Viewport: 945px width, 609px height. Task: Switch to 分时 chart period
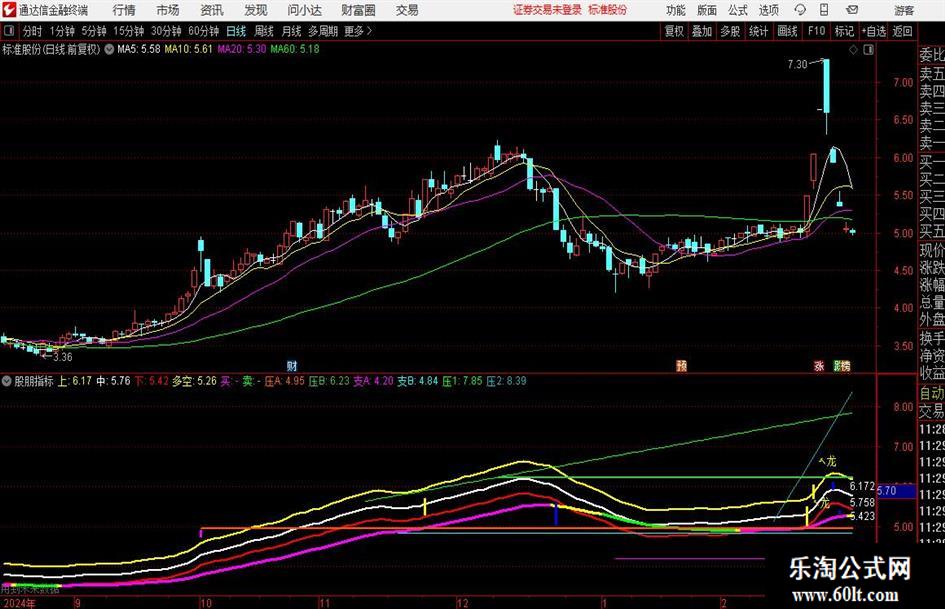(x=33, y=31)
